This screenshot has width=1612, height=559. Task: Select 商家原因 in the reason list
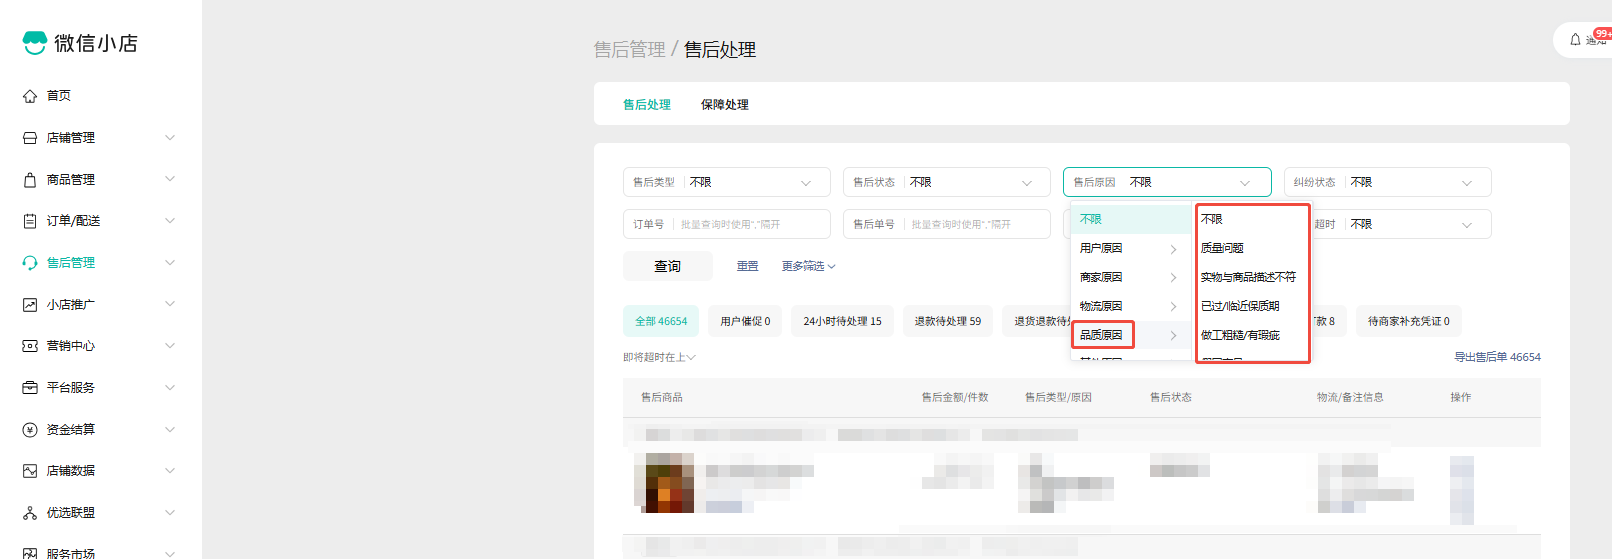pyautogui.click(x=1101, y=277)
